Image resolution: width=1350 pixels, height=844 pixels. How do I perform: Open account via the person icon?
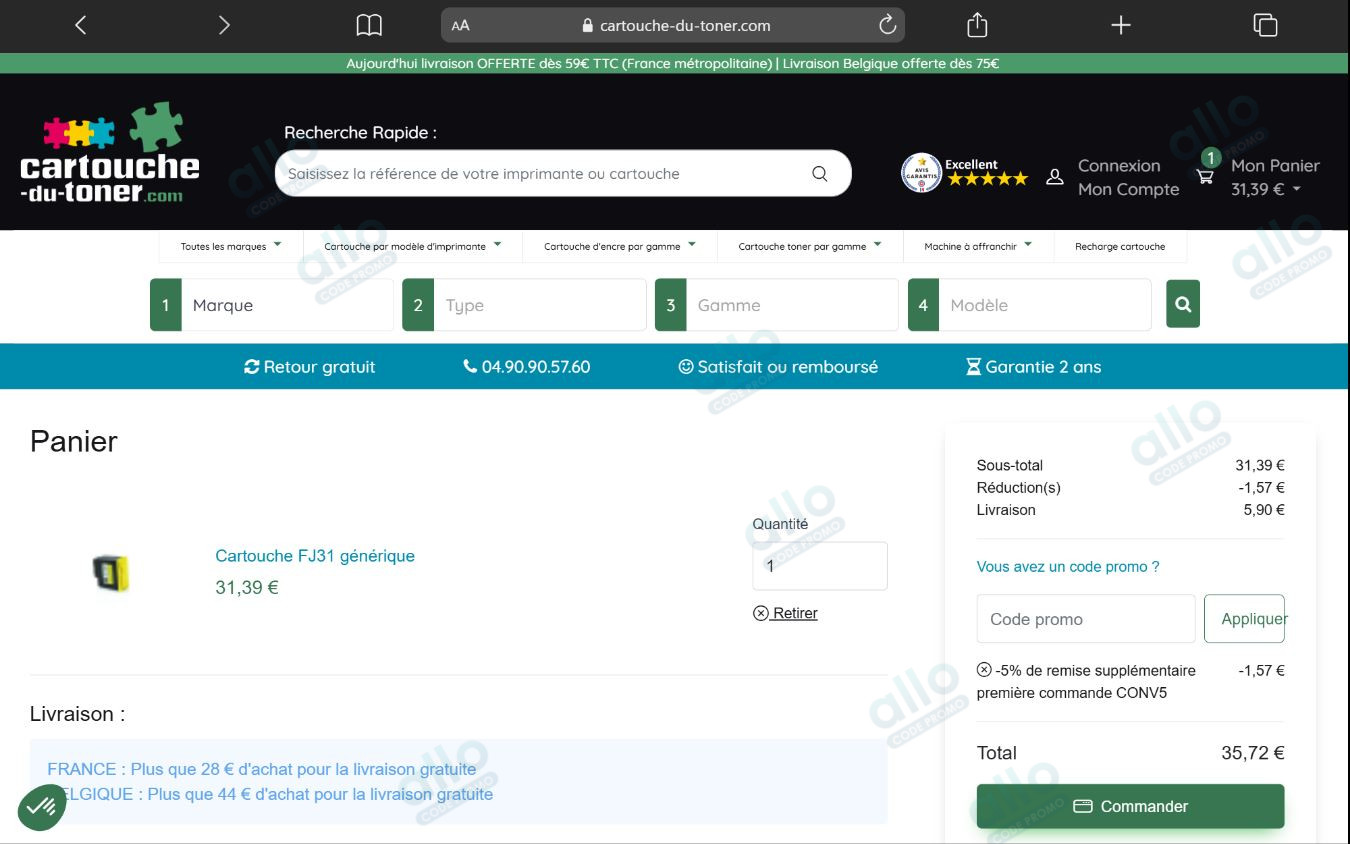pyautogui.click(x=1055, y=175)
